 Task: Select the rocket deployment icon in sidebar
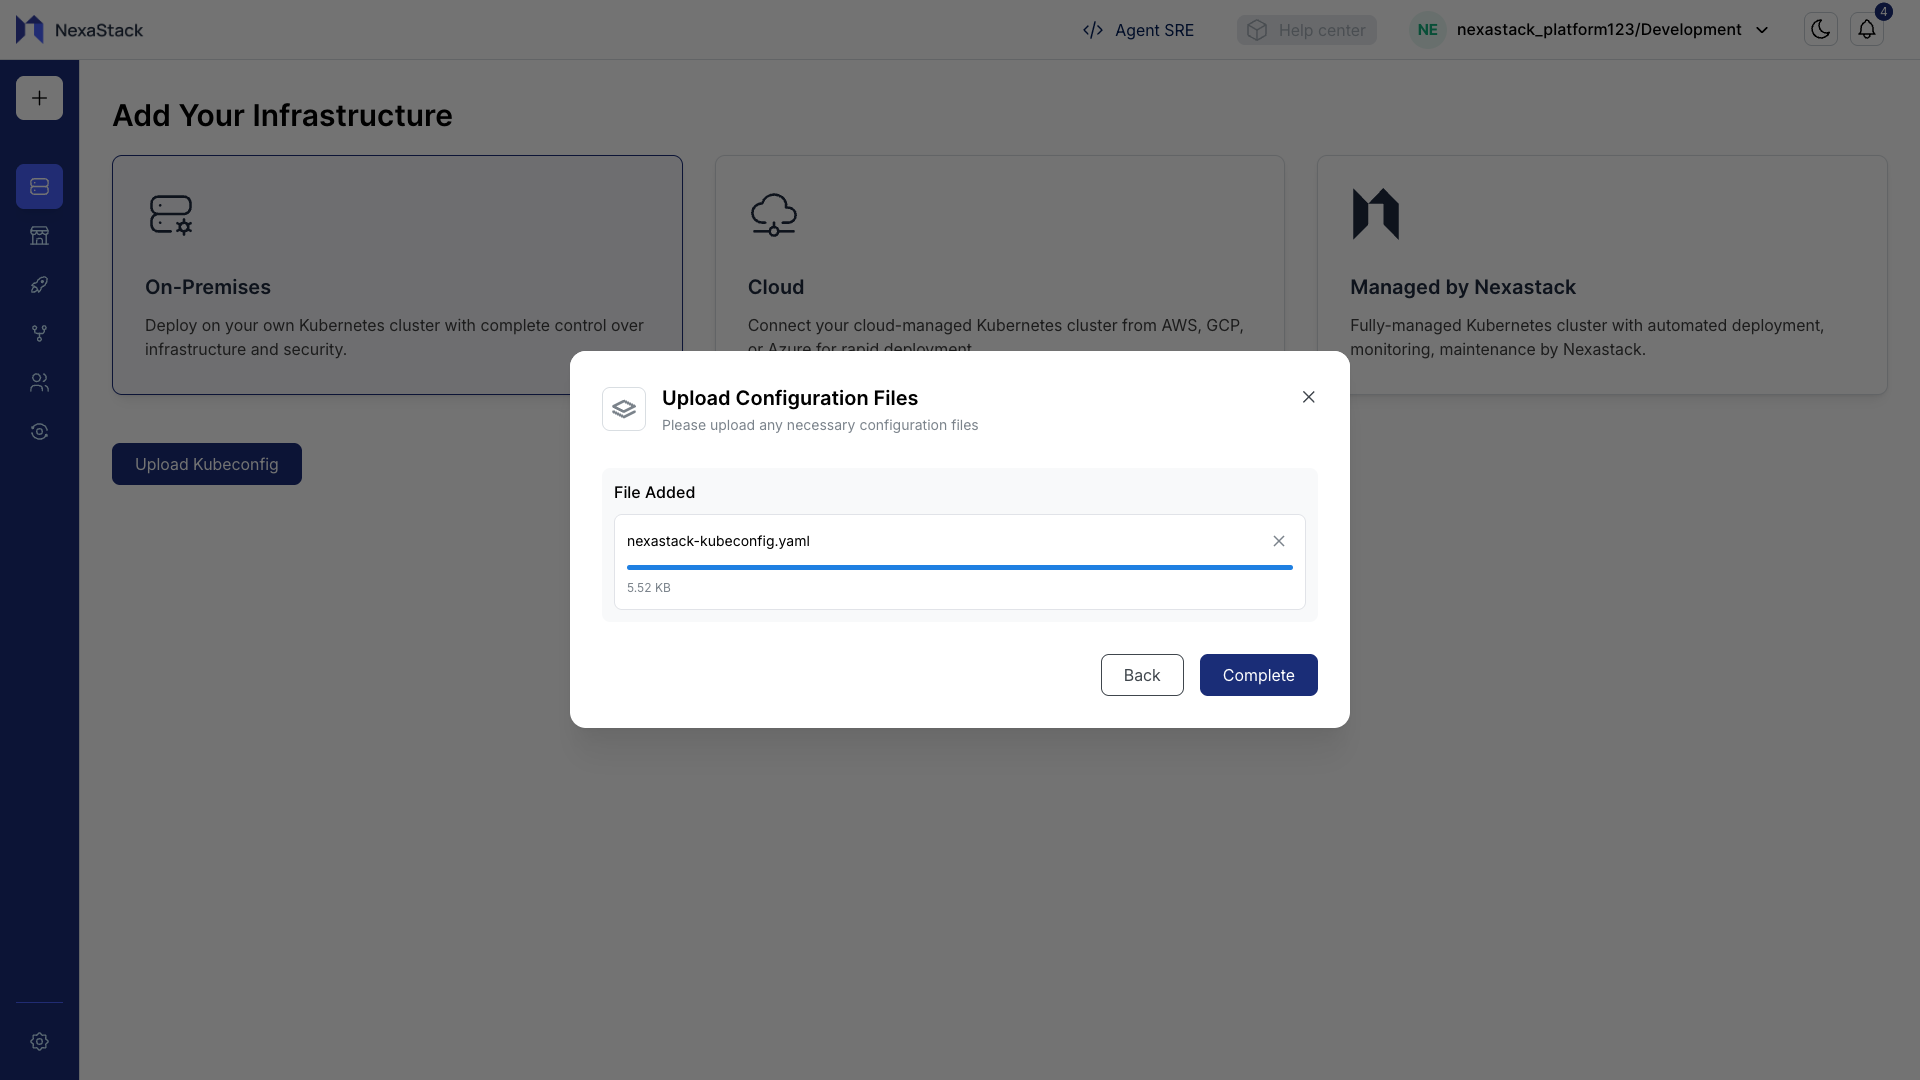(x=39, y=284)
